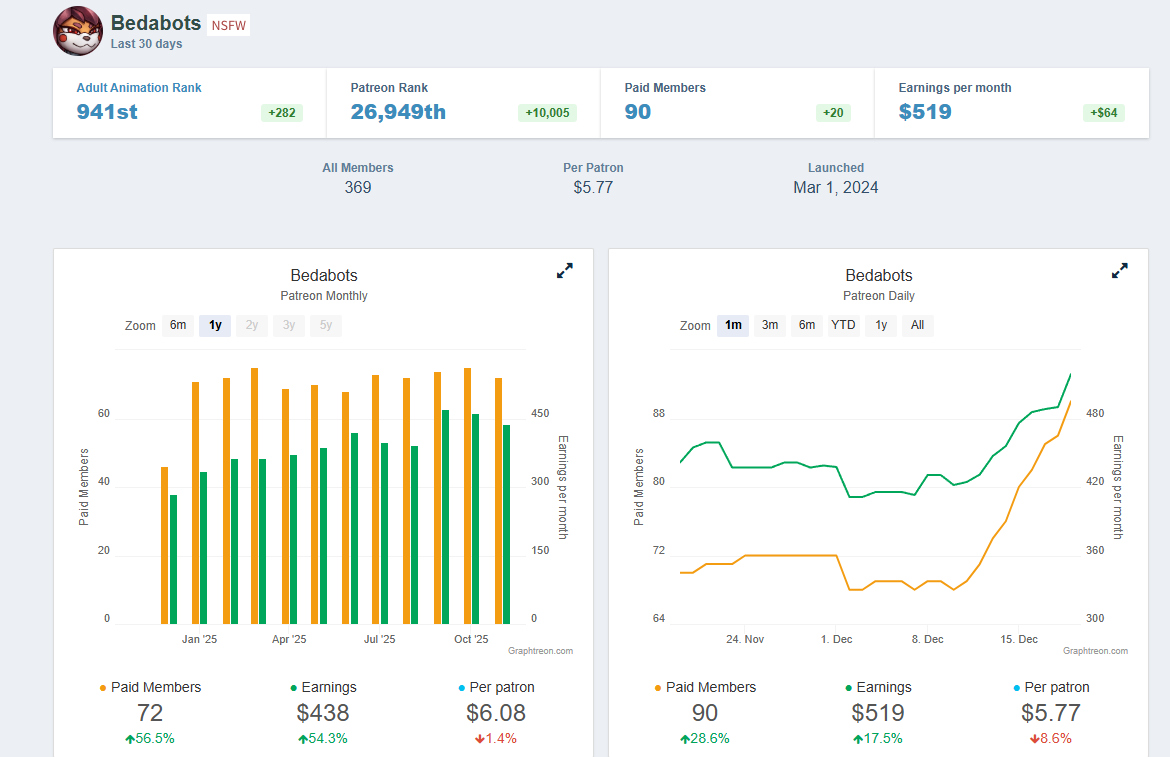Toggle Per patron series in daily chart legend
The height and width of the screenshot is (757, 1170).
point(1051,687)
